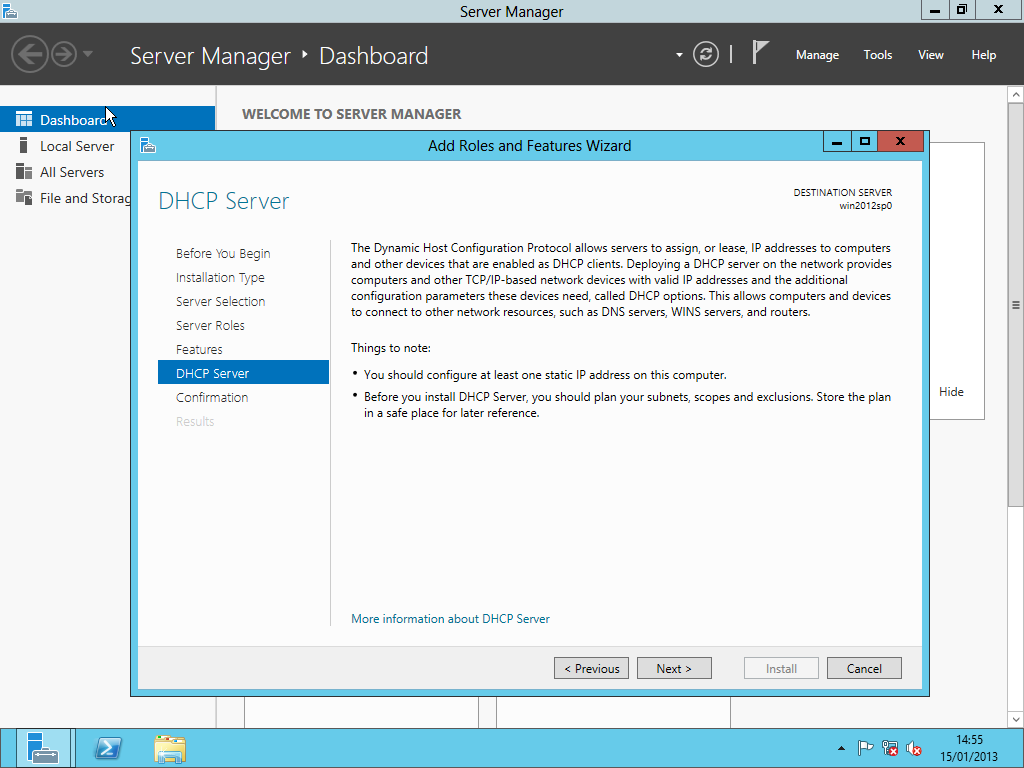Click the Server Manager back arrow icon

pos(30,54)
